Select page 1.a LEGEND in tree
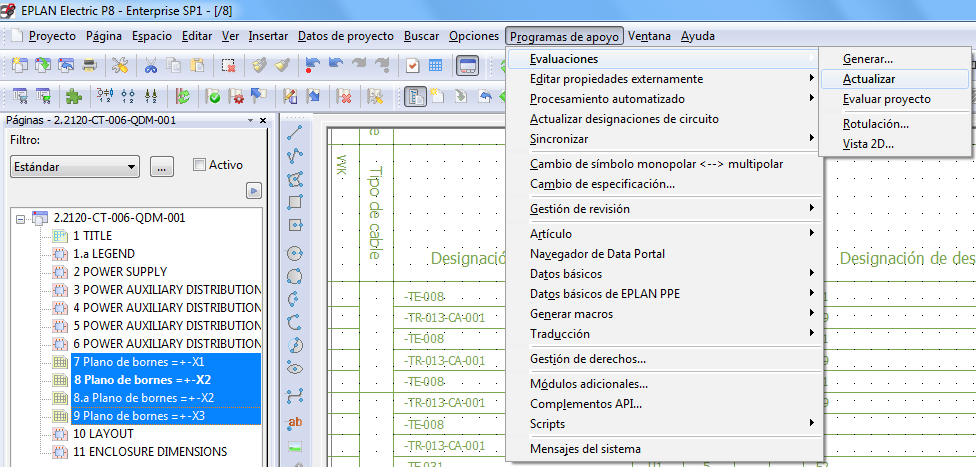 tap(103, 254)
